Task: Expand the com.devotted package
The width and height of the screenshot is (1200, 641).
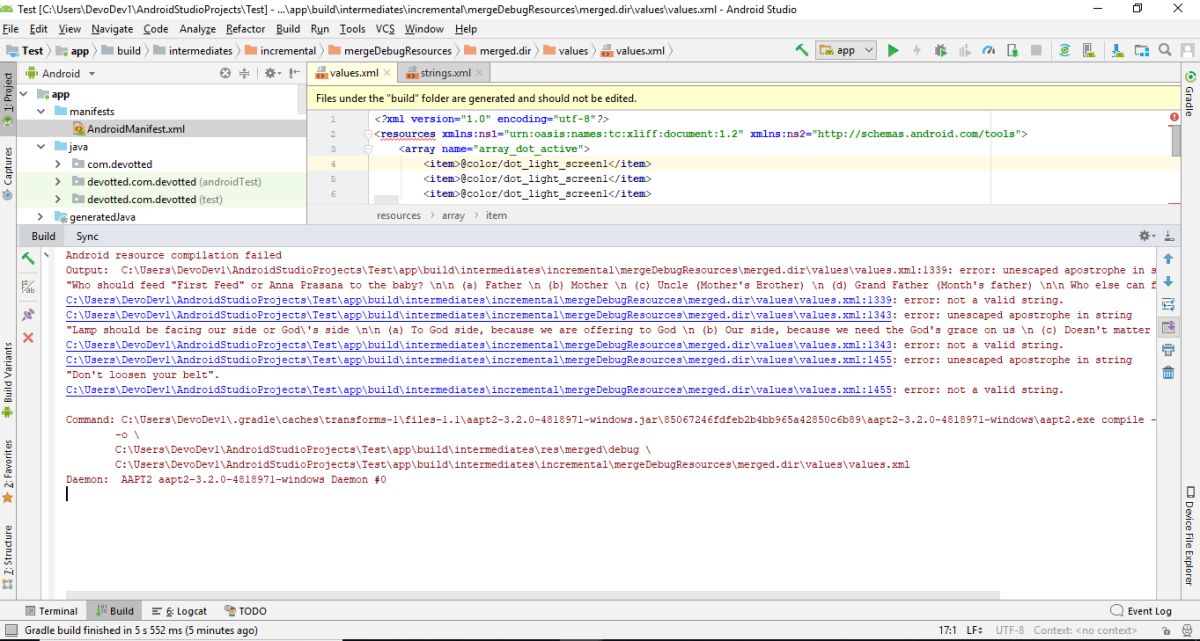Action: tap(58, 164)
